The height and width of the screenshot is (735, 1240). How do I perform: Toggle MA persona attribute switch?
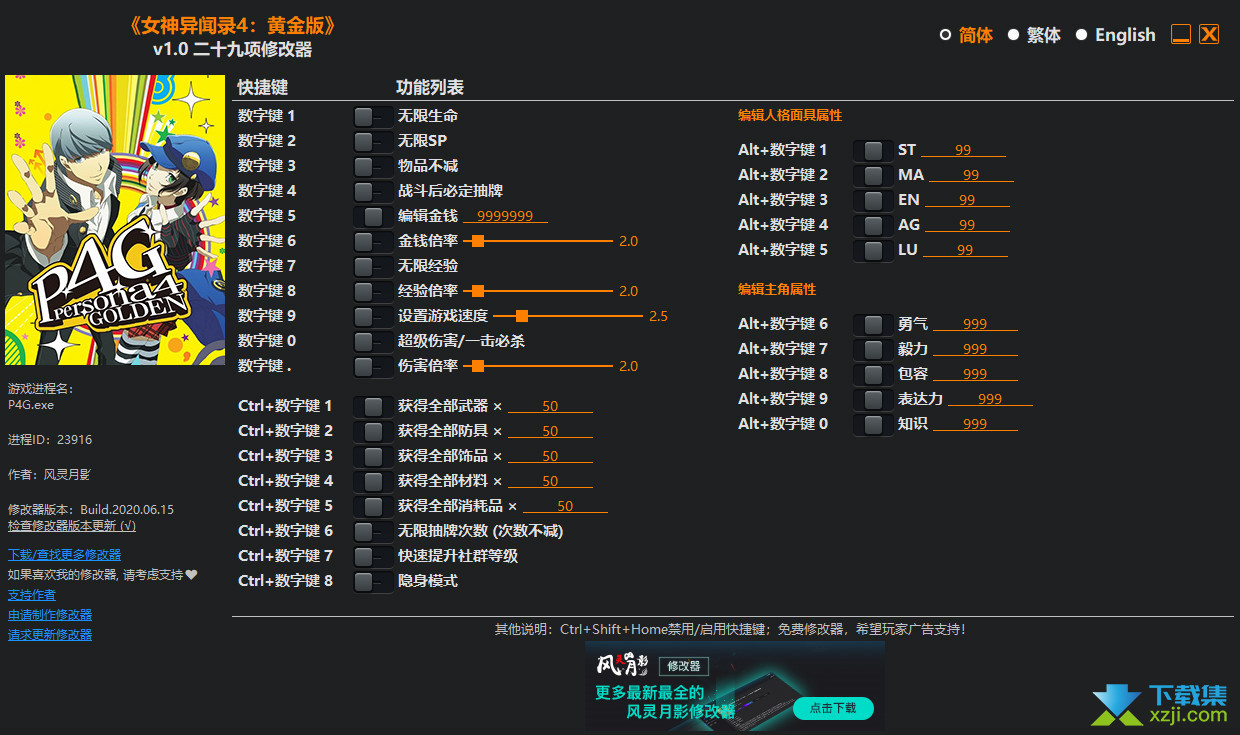873,175
